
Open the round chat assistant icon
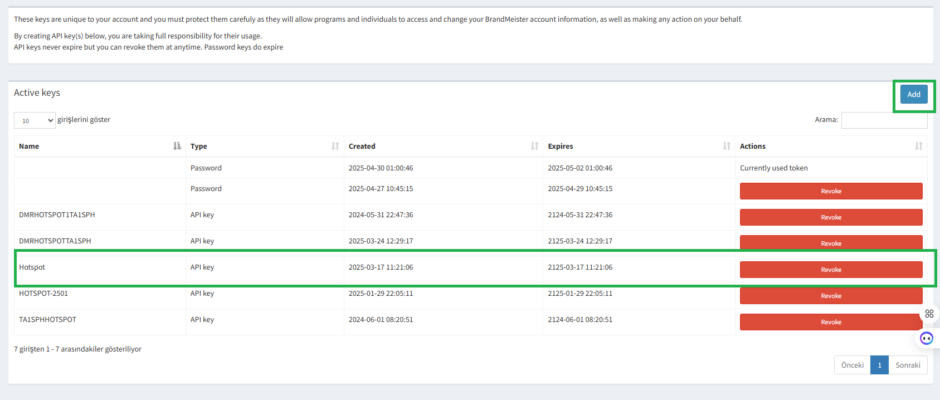click(x=927, y=338)
